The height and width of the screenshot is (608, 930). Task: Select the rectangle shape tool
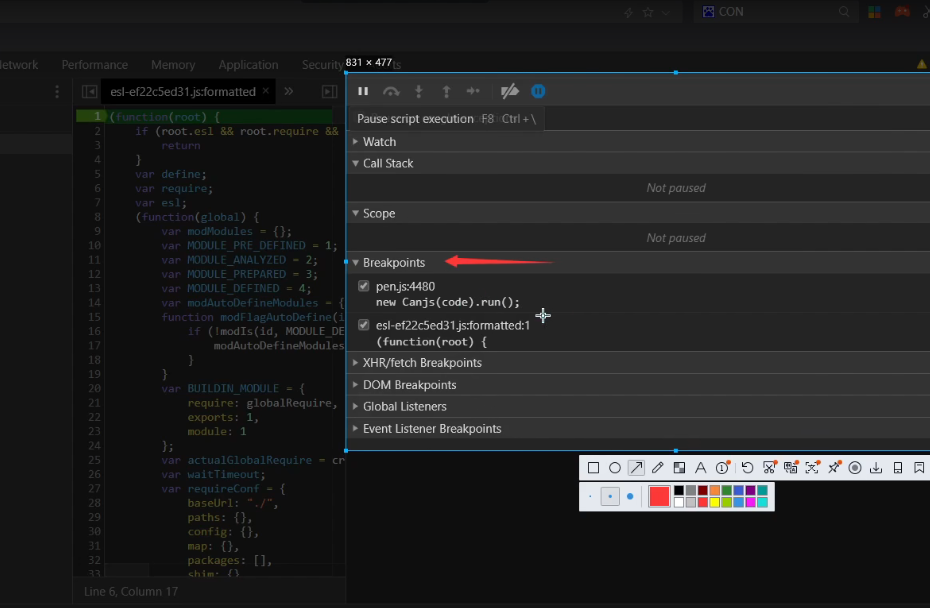(x=593, y=468)
